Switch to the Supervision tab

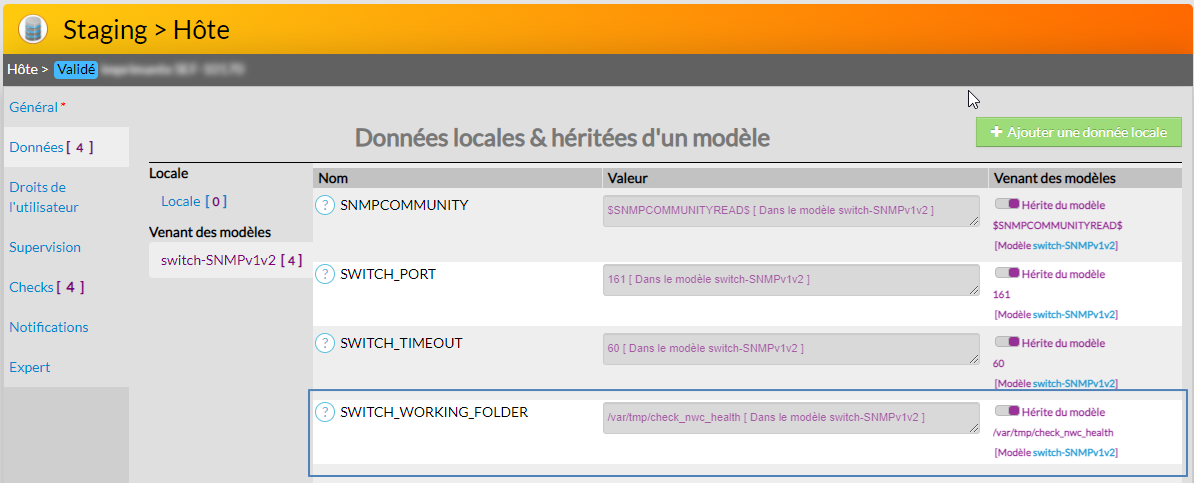[45, 247]
